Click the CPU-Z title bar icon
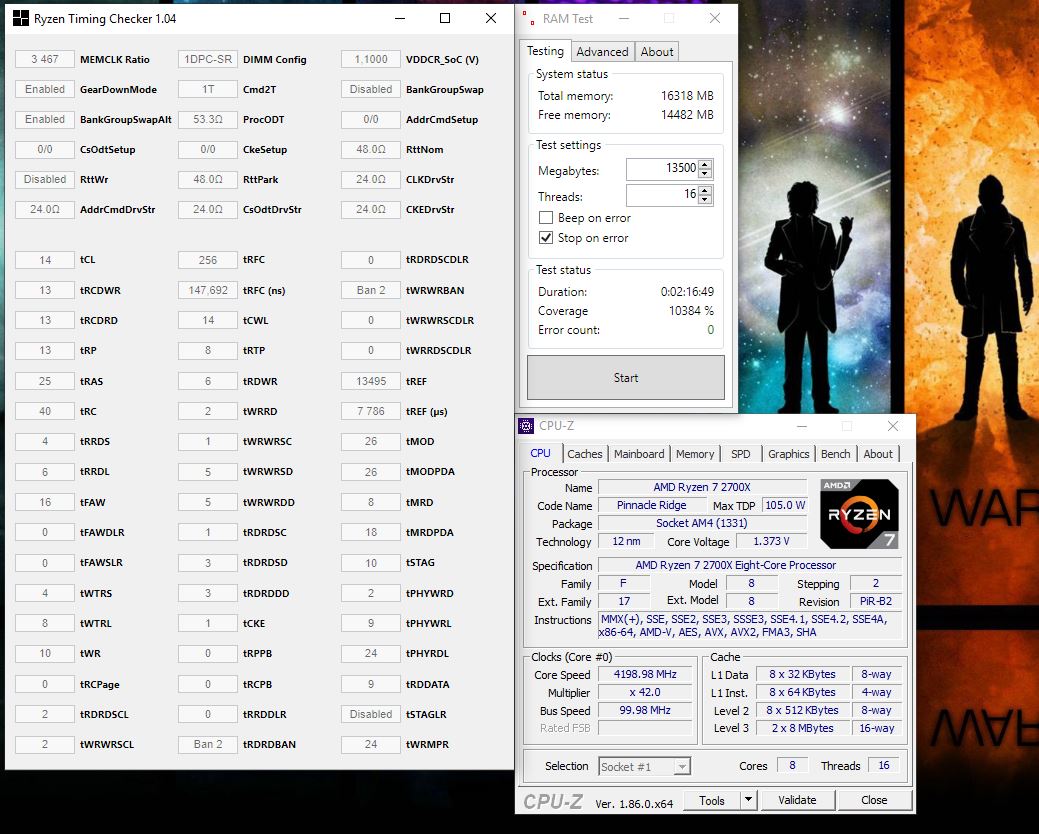The height and width of the screenshot is (834, 1039). 525,426
